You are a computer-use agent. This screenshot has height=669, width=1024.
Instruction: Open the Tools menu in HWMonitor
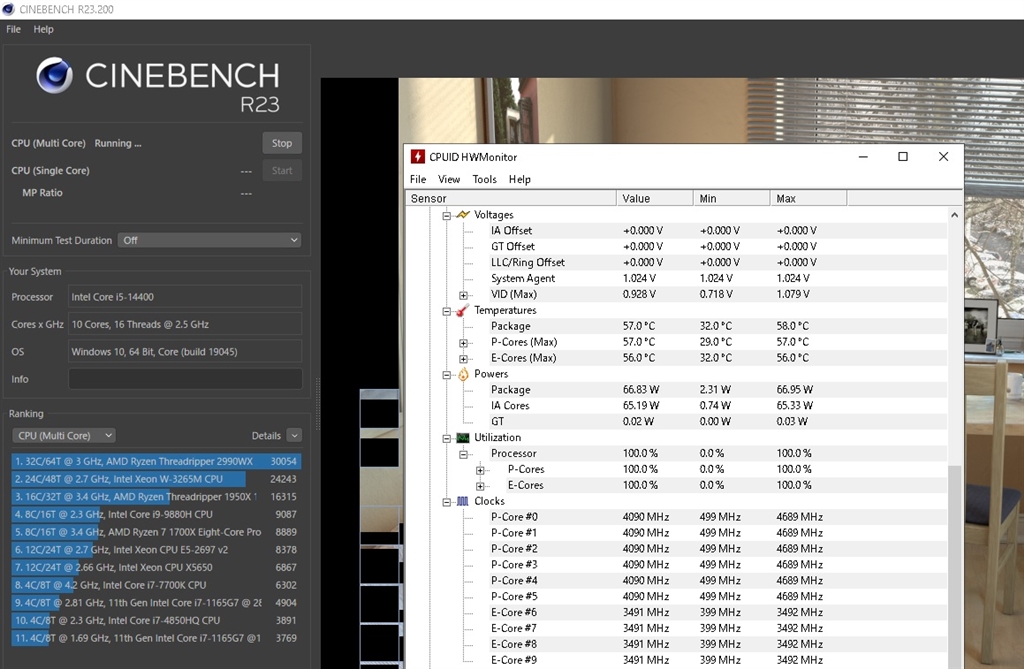pyautogui.click(x=484, y=179)
